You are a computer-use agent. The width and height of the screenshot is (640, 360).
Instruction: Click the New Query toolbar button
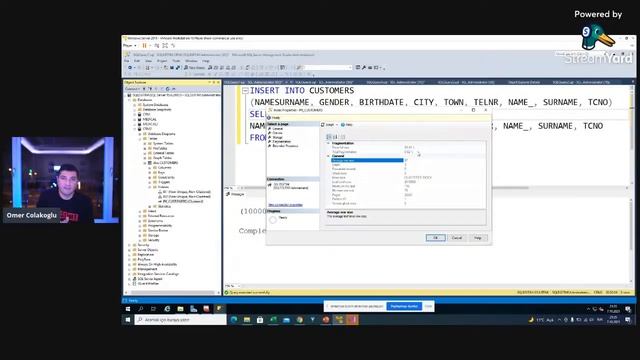coord(194,68)
